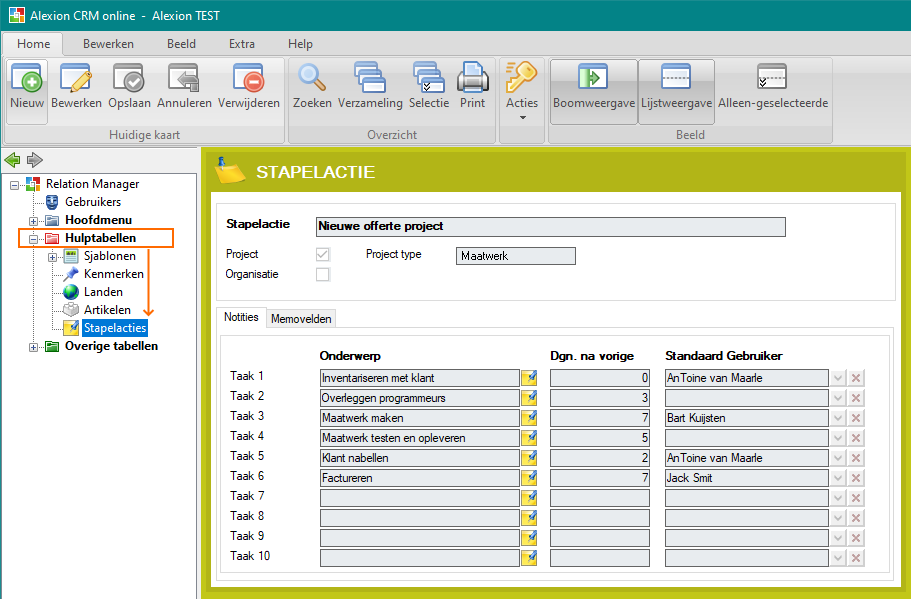Open user dropdown for Taak 3

(x=838, y=418)
